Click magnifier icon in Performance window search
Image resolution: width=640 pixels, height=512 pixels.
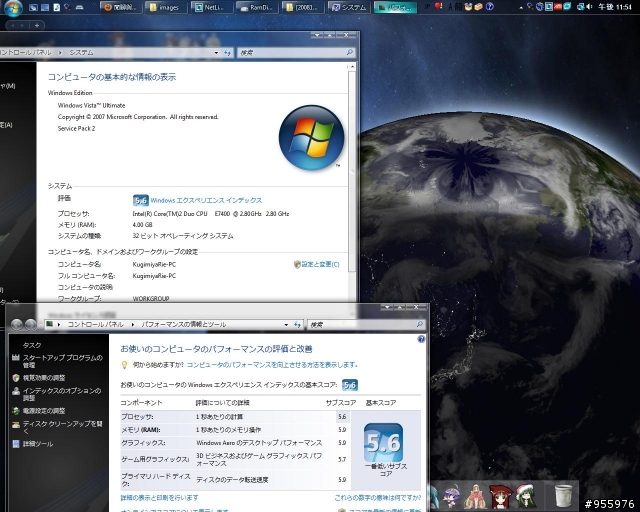tap(419, 324)
